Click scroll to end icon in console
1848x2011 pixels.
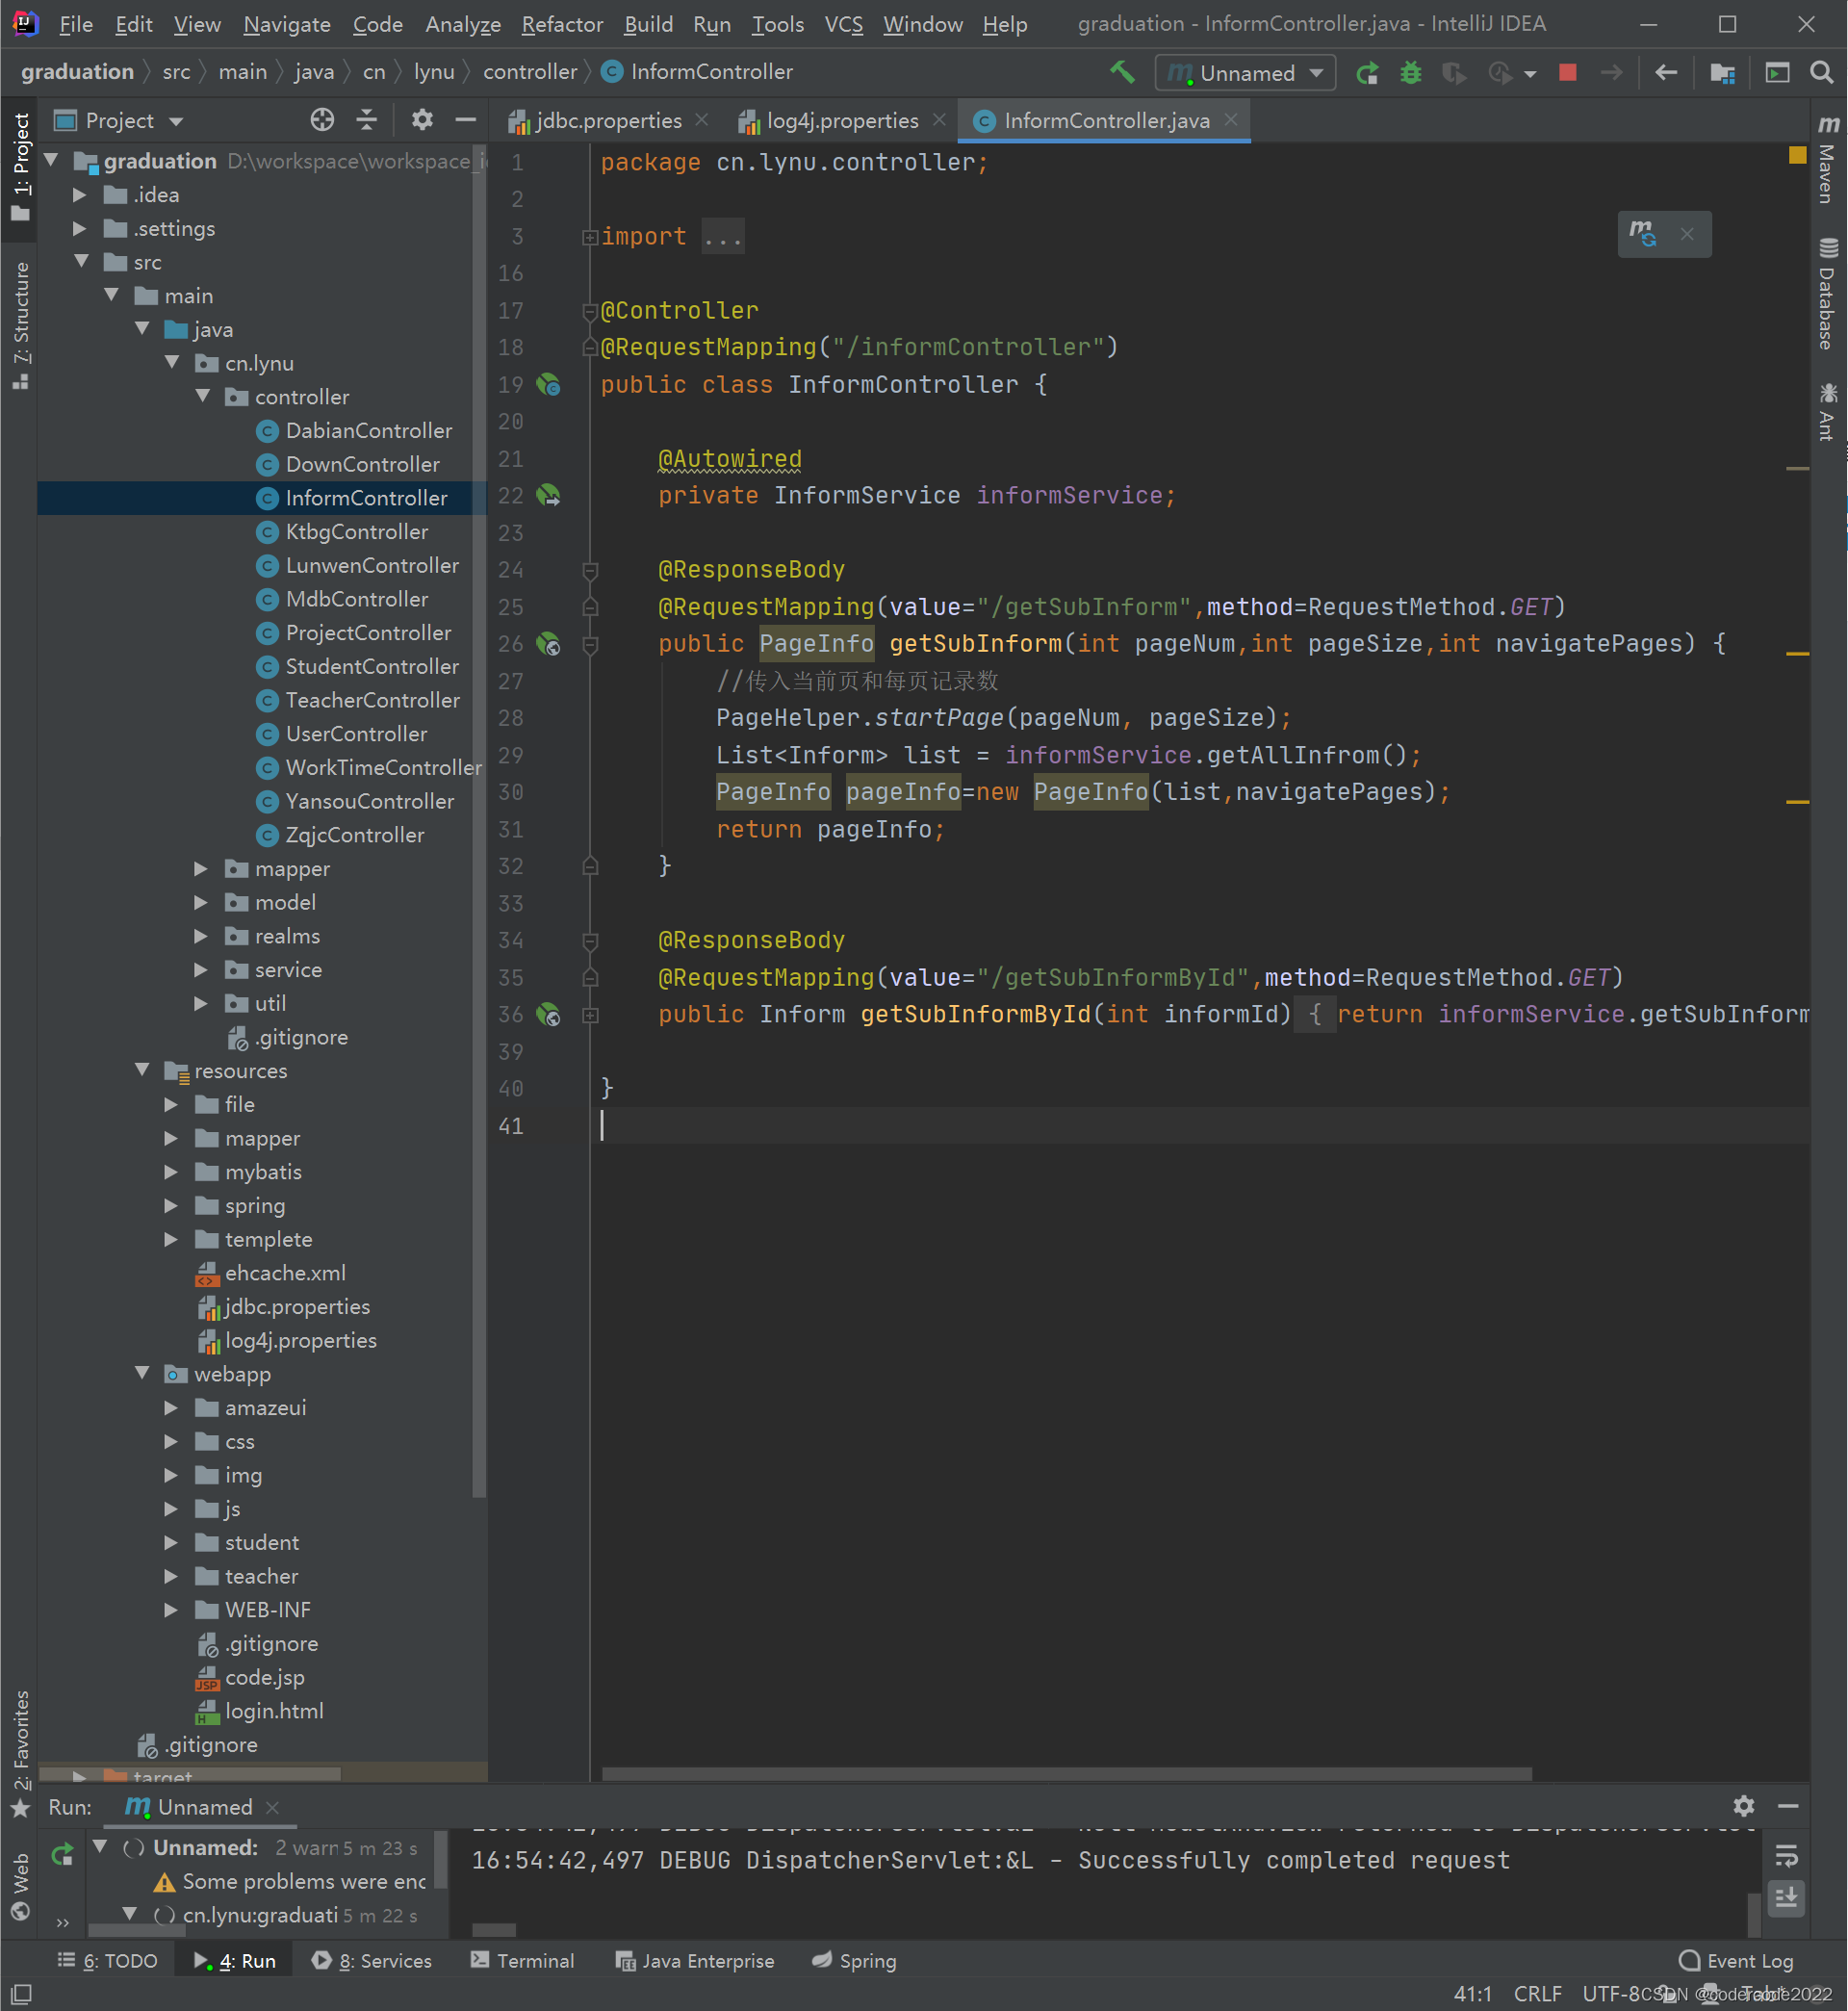[1786, 1897]
